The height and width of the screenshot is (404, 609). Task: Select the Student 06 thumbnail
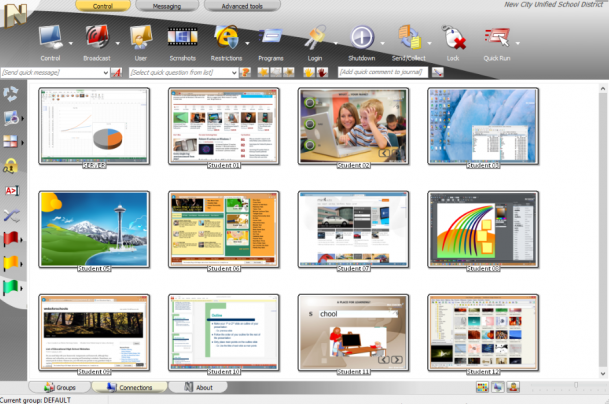pyautogui.click(x=224, y=230)
